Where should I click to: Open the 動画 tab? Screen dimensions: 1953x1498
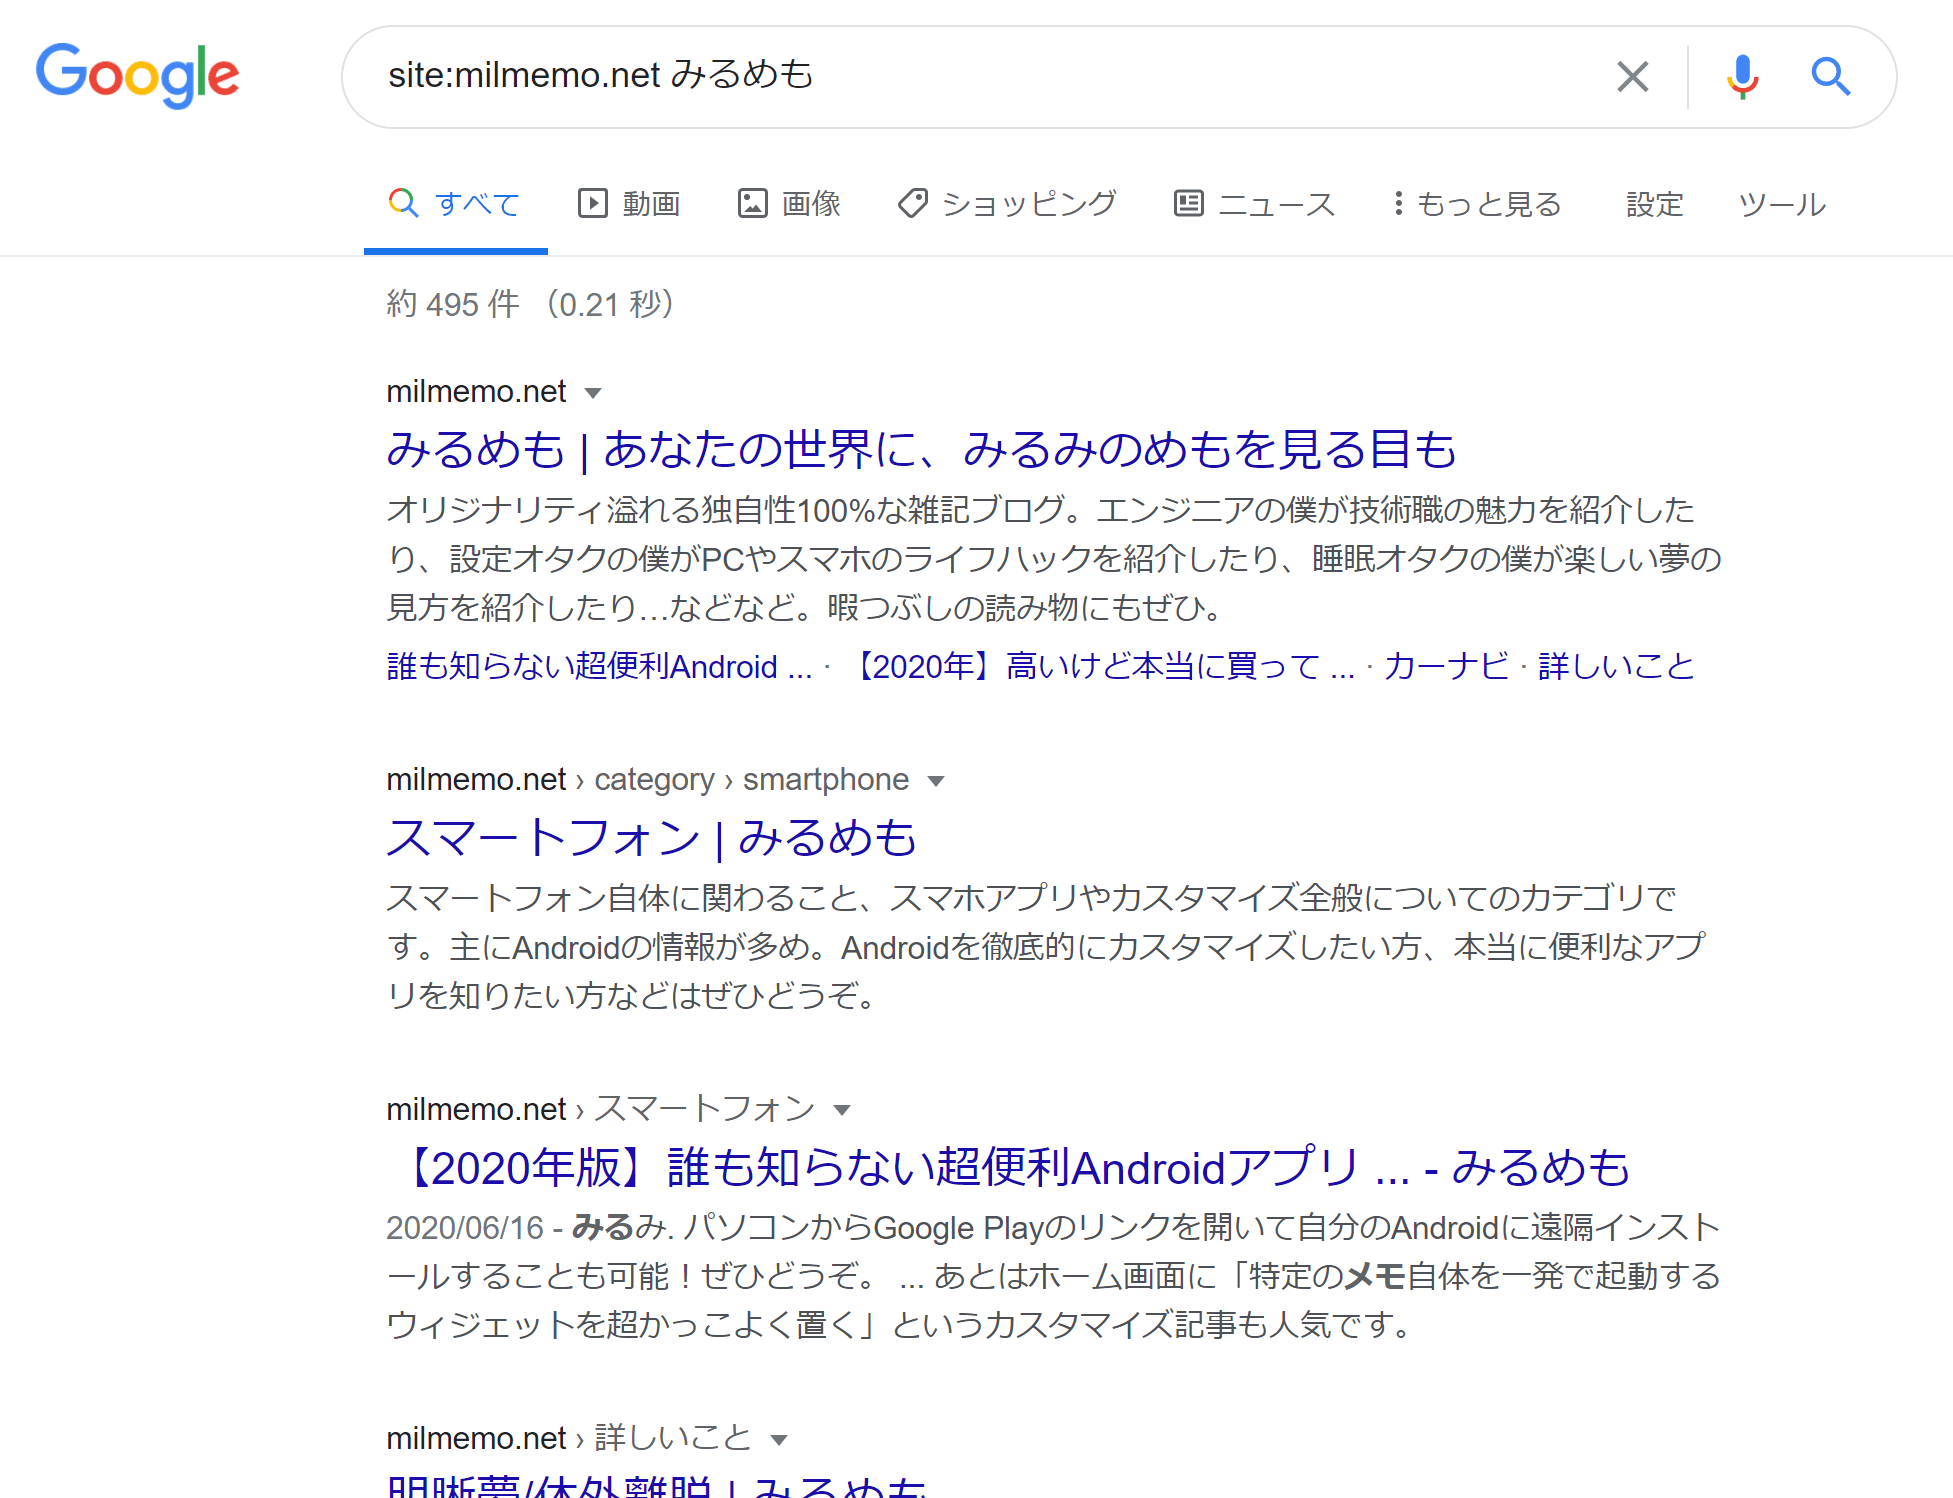click(x=629, y=204)
